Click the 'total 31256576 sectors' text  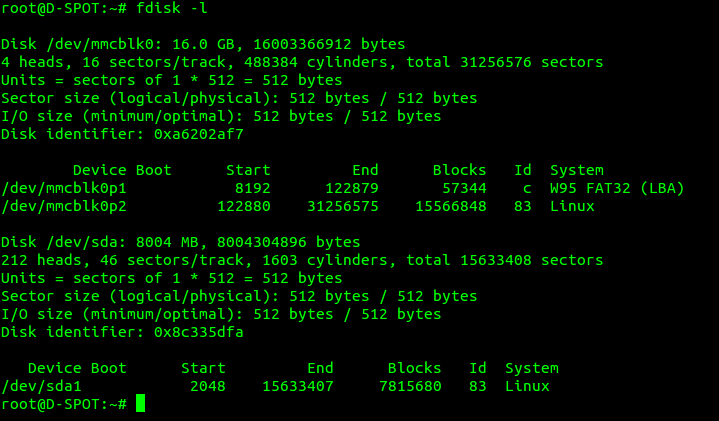(504, 62)
